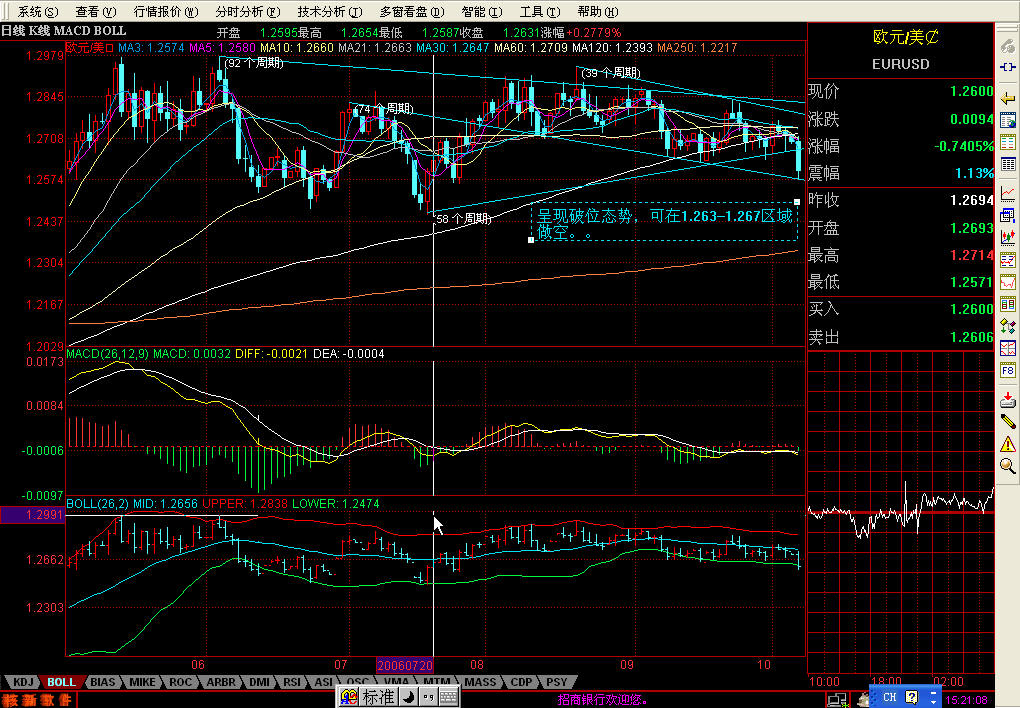Viewport: 1020px width, 708px height.
Task: Click the blue-and-red indicator chart icon
Action: pyautogui.click(x=1008, y=260)
